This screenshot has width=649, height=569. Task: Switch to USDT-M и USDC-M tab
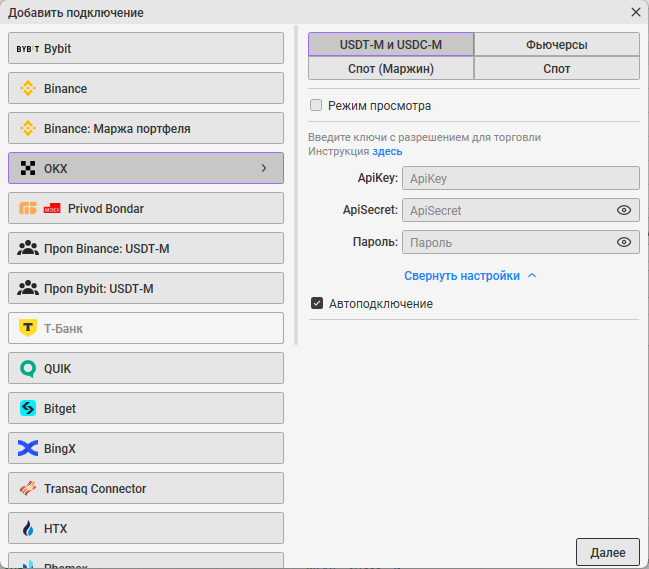pyautogui.click(x=391, y=44)
